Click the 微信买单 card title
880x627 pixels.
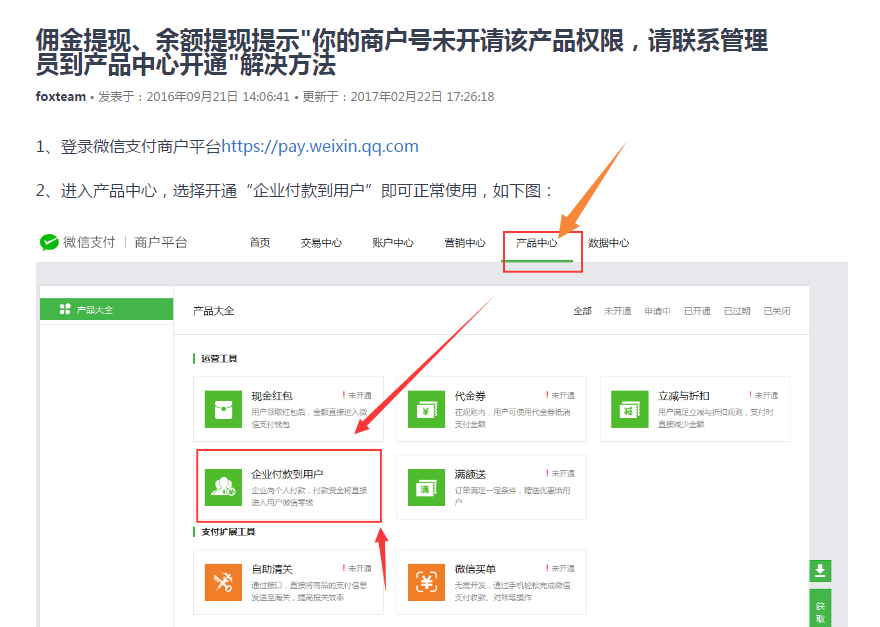tap(475, 569)
